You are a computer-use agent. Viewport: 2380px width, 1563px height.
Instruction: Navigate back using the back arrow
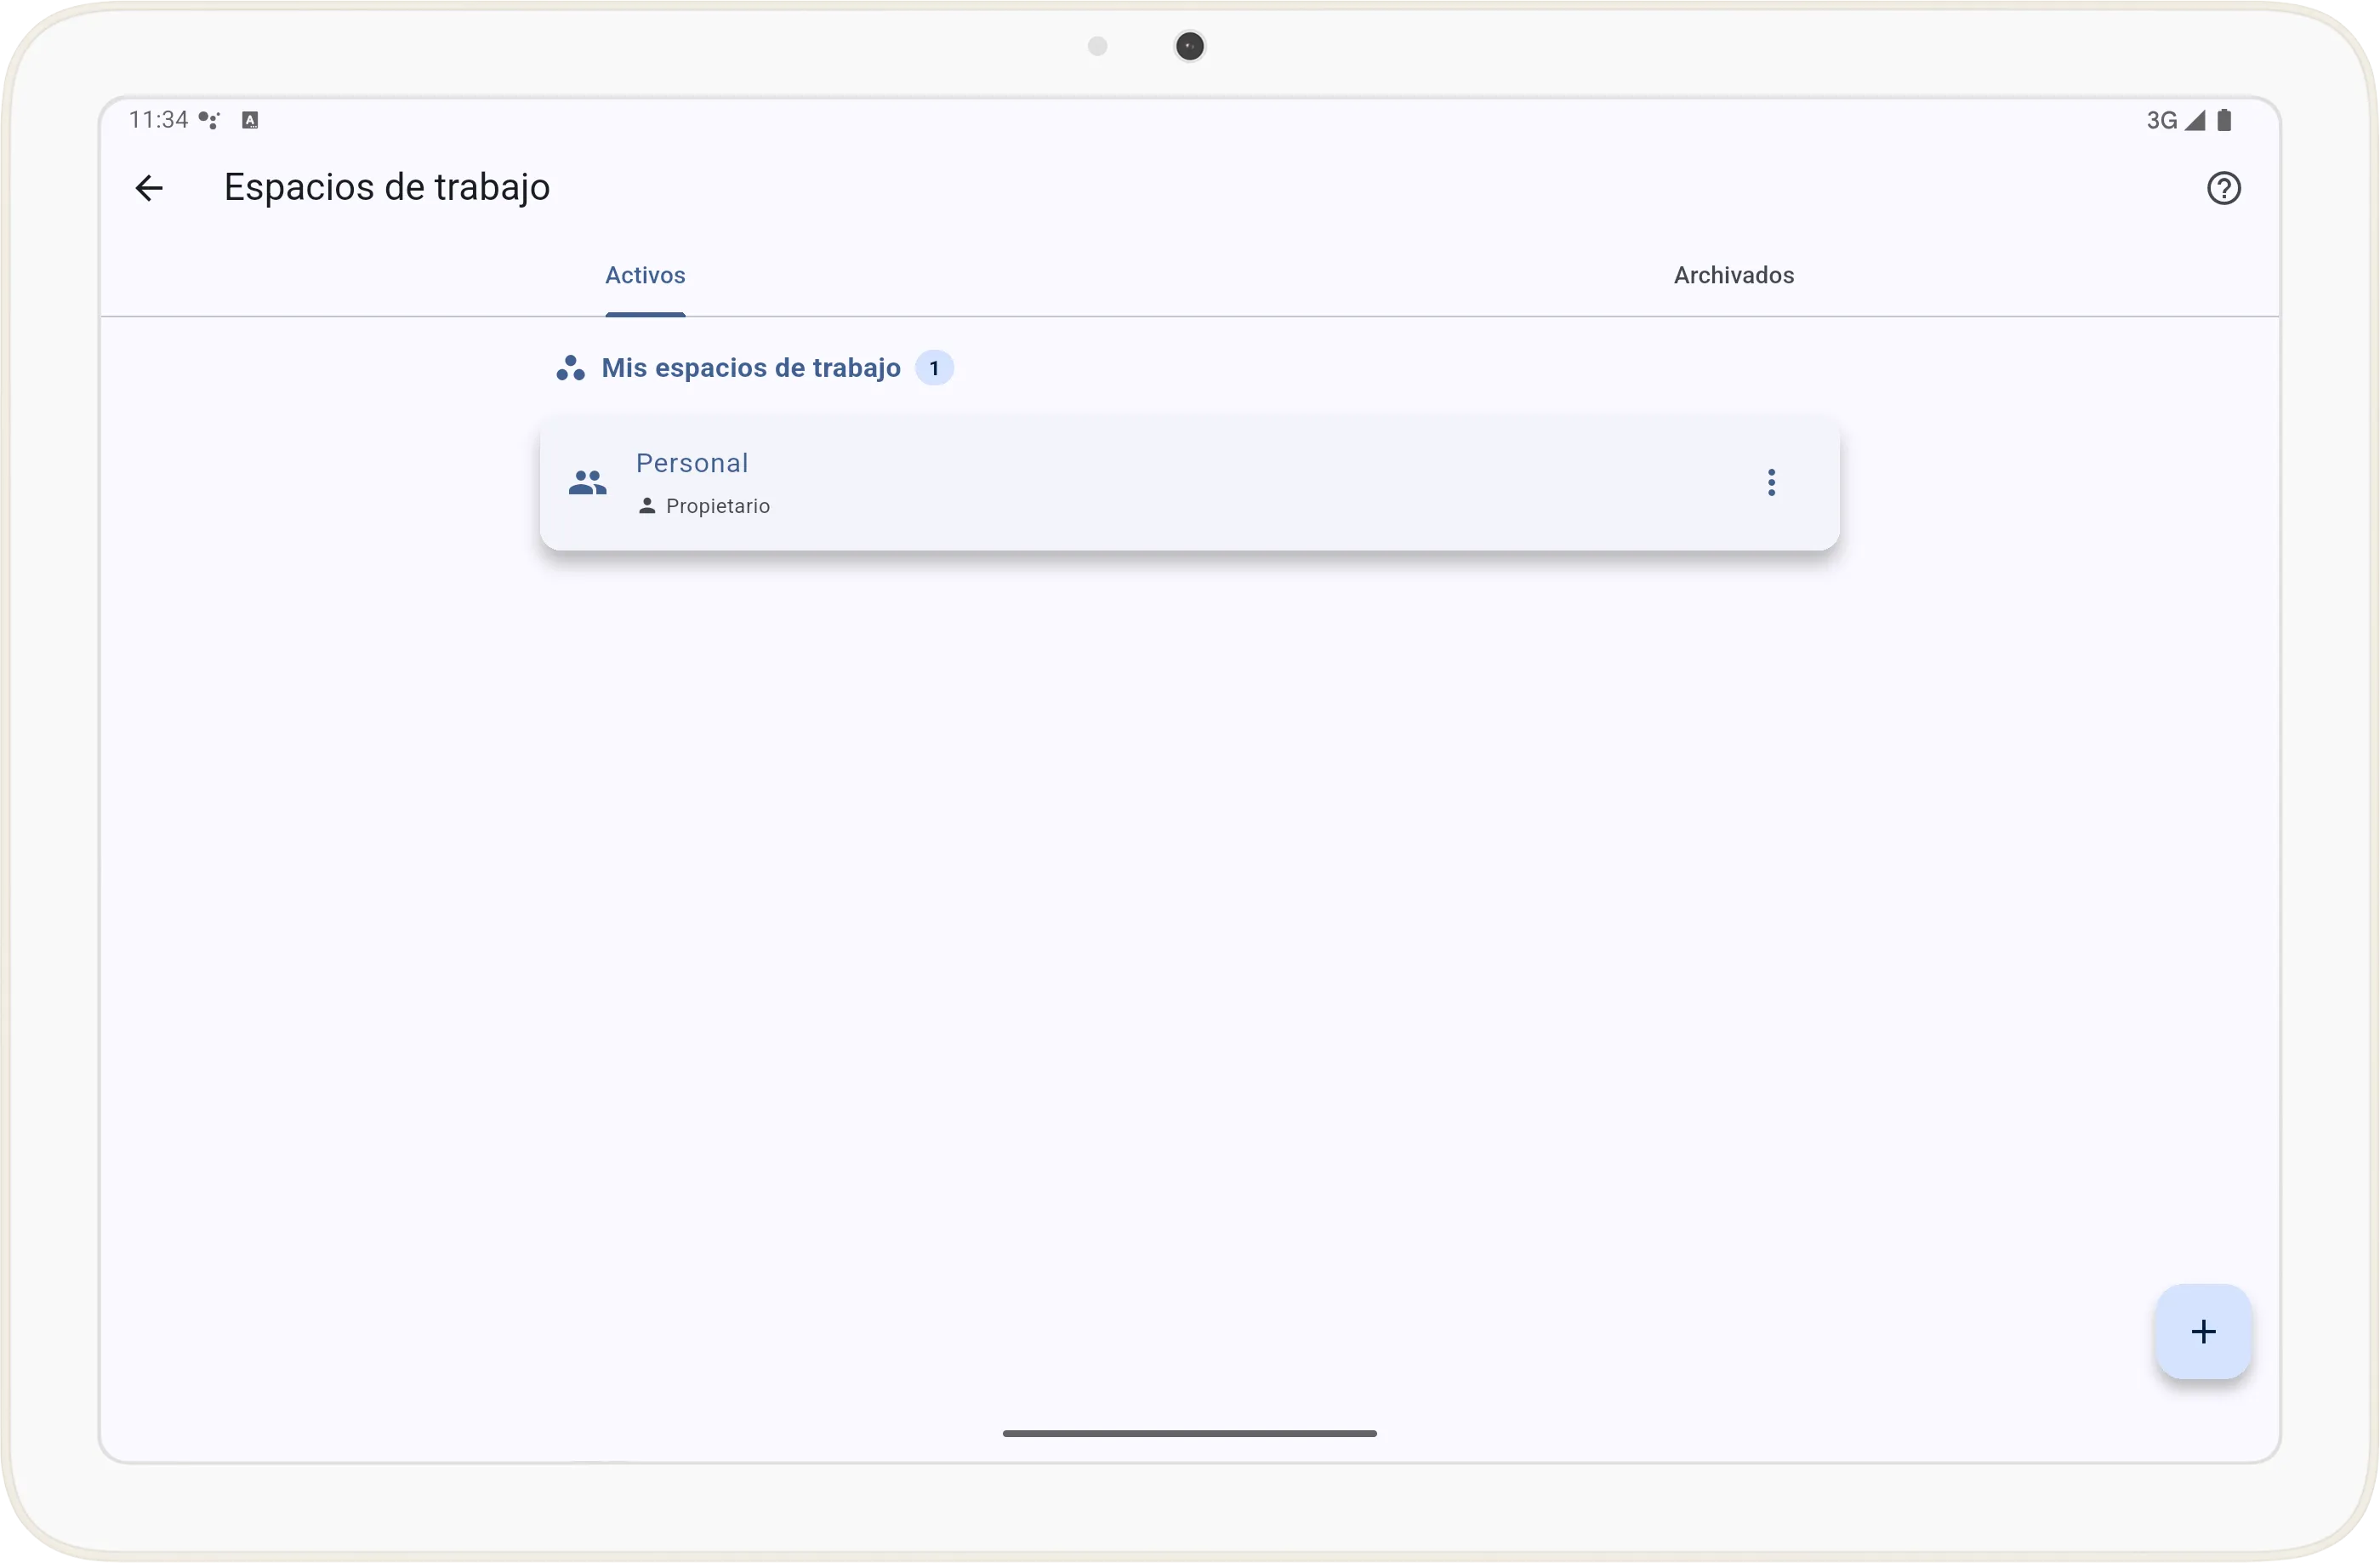(x=148, y=188)
